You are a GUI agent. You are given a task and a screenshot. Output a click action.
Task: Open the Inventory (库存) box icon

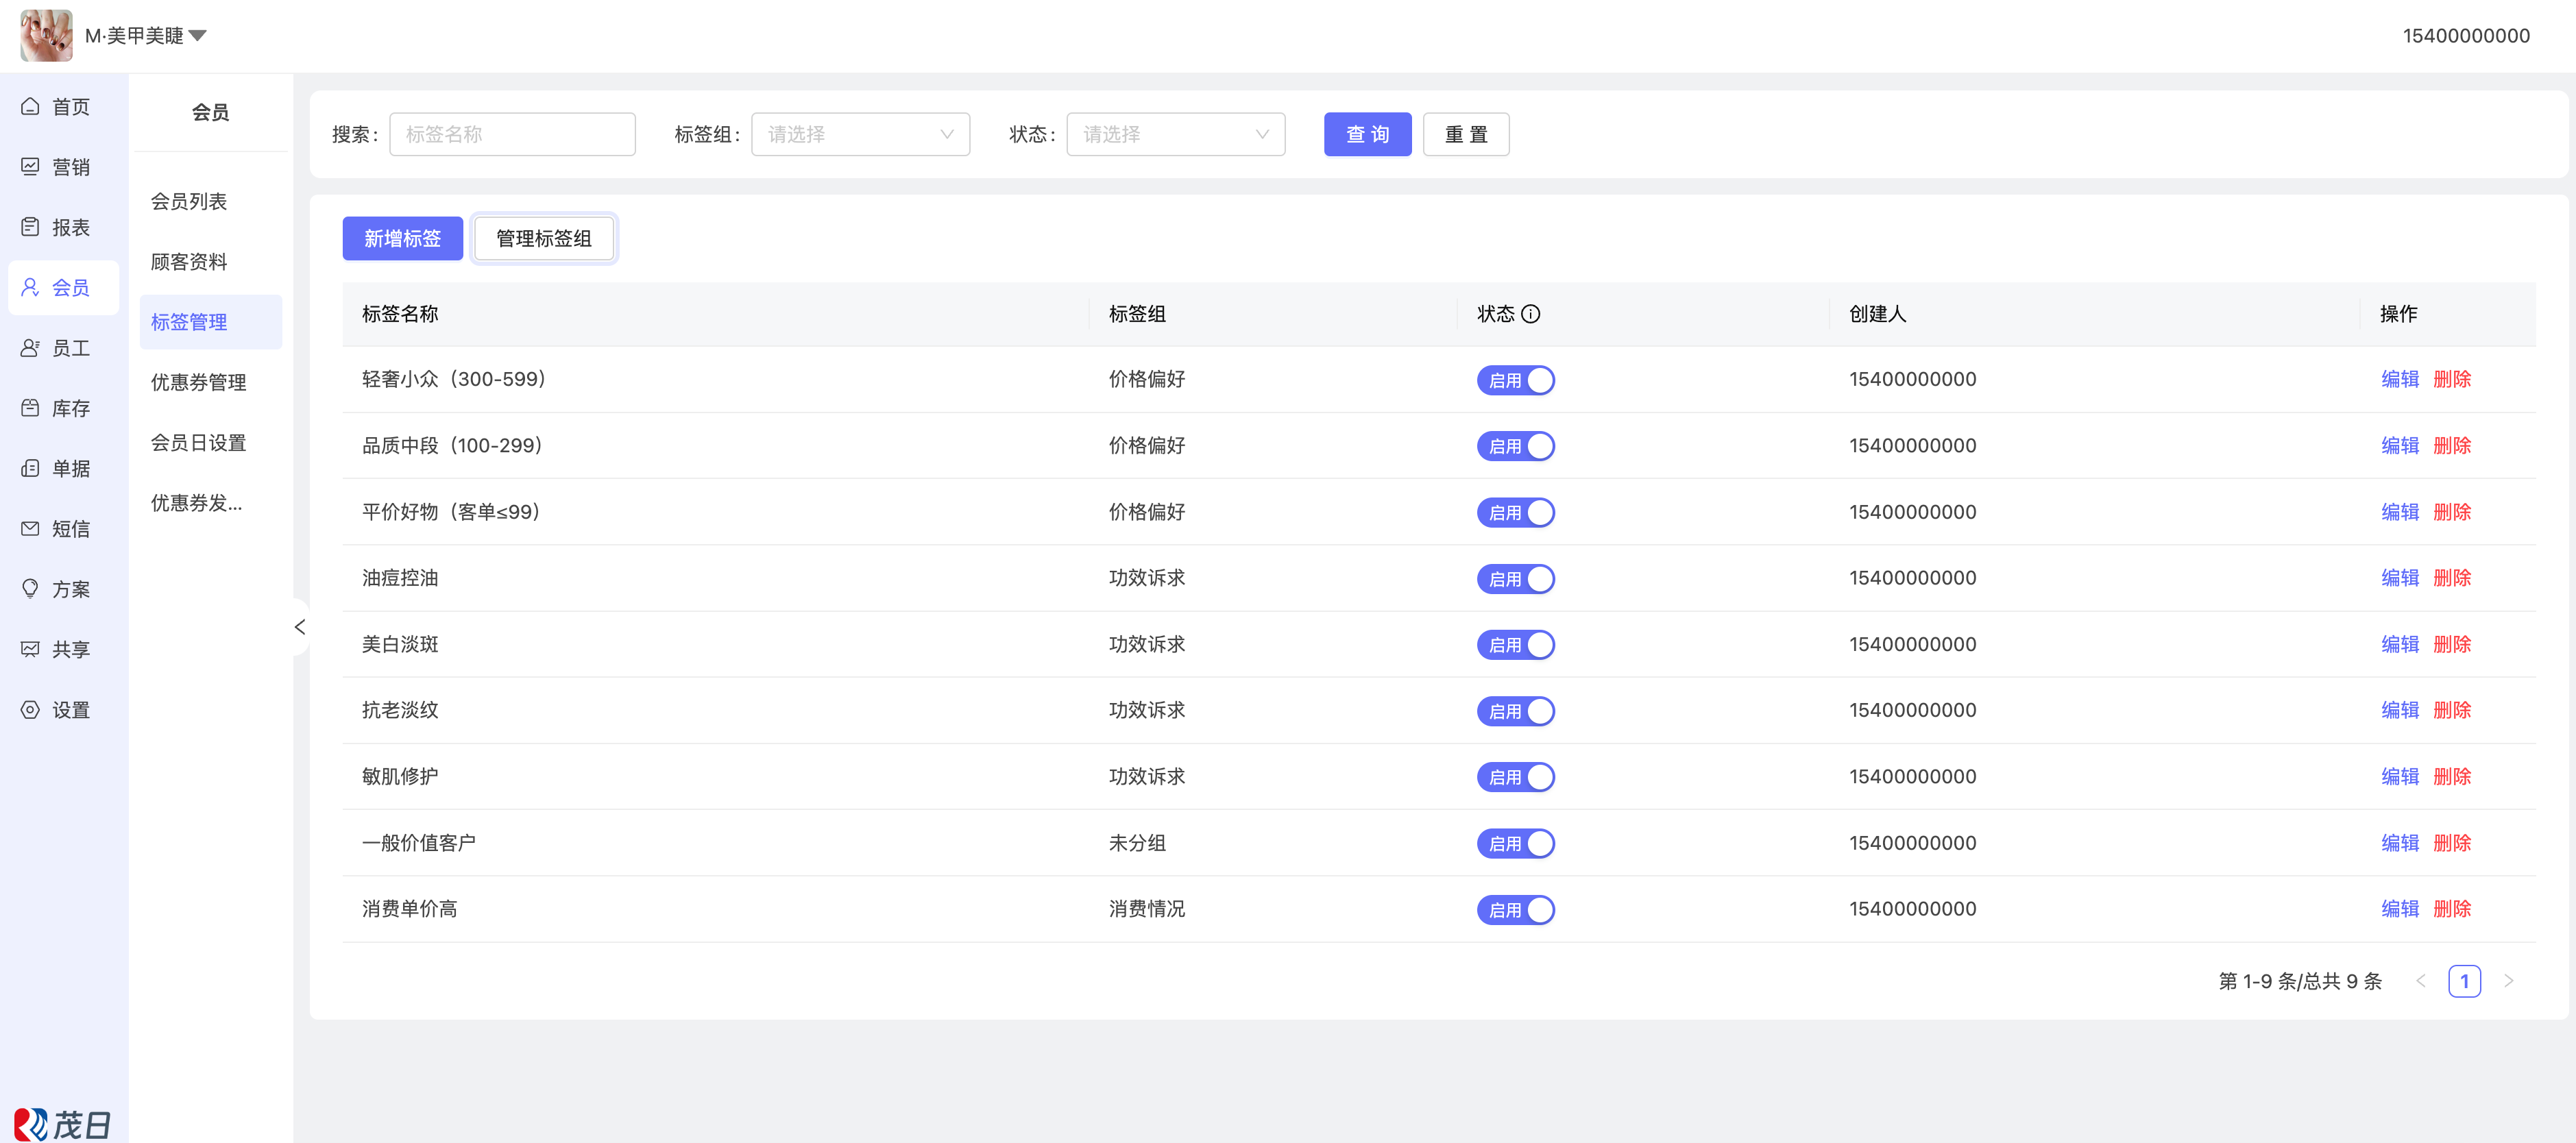point(31,408)
